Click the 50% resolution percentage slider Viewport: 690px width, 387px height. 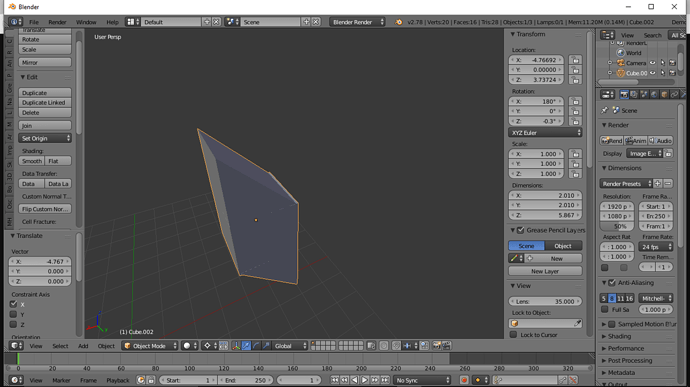pos(617,226)
